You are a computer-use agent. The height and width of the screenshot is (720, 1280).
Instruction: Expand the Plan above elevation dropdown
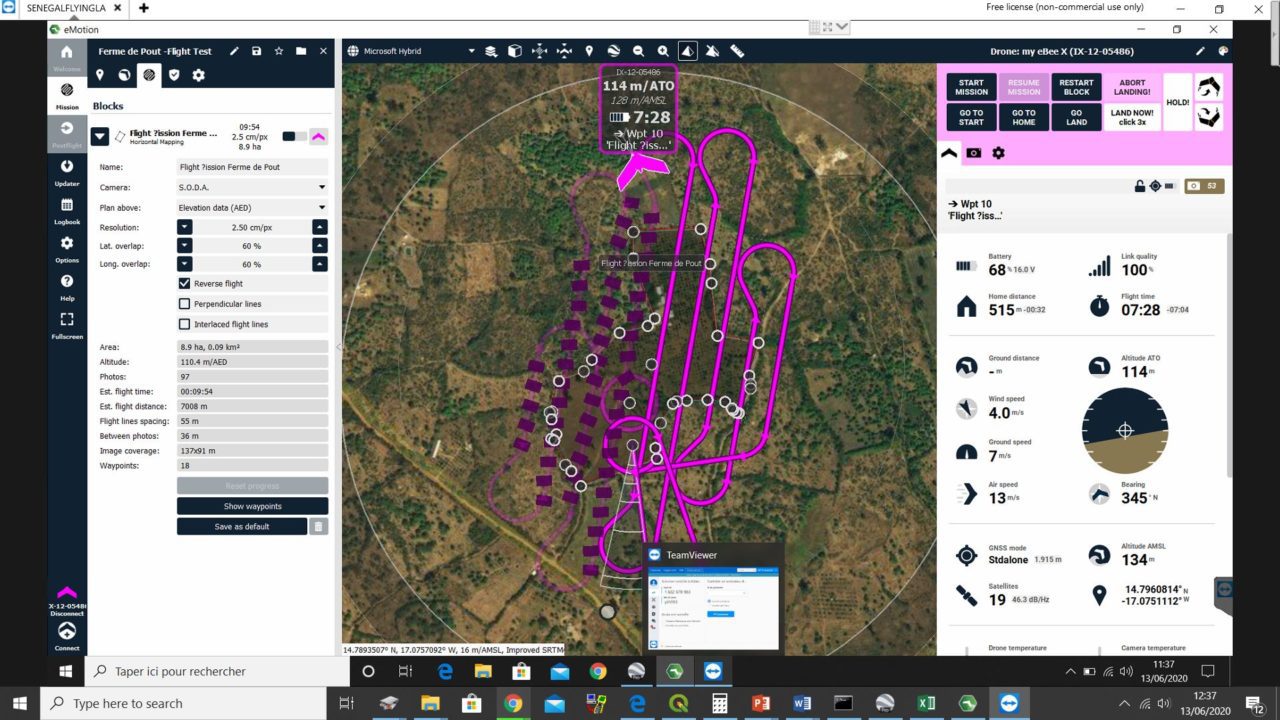(x=252, y=207)
